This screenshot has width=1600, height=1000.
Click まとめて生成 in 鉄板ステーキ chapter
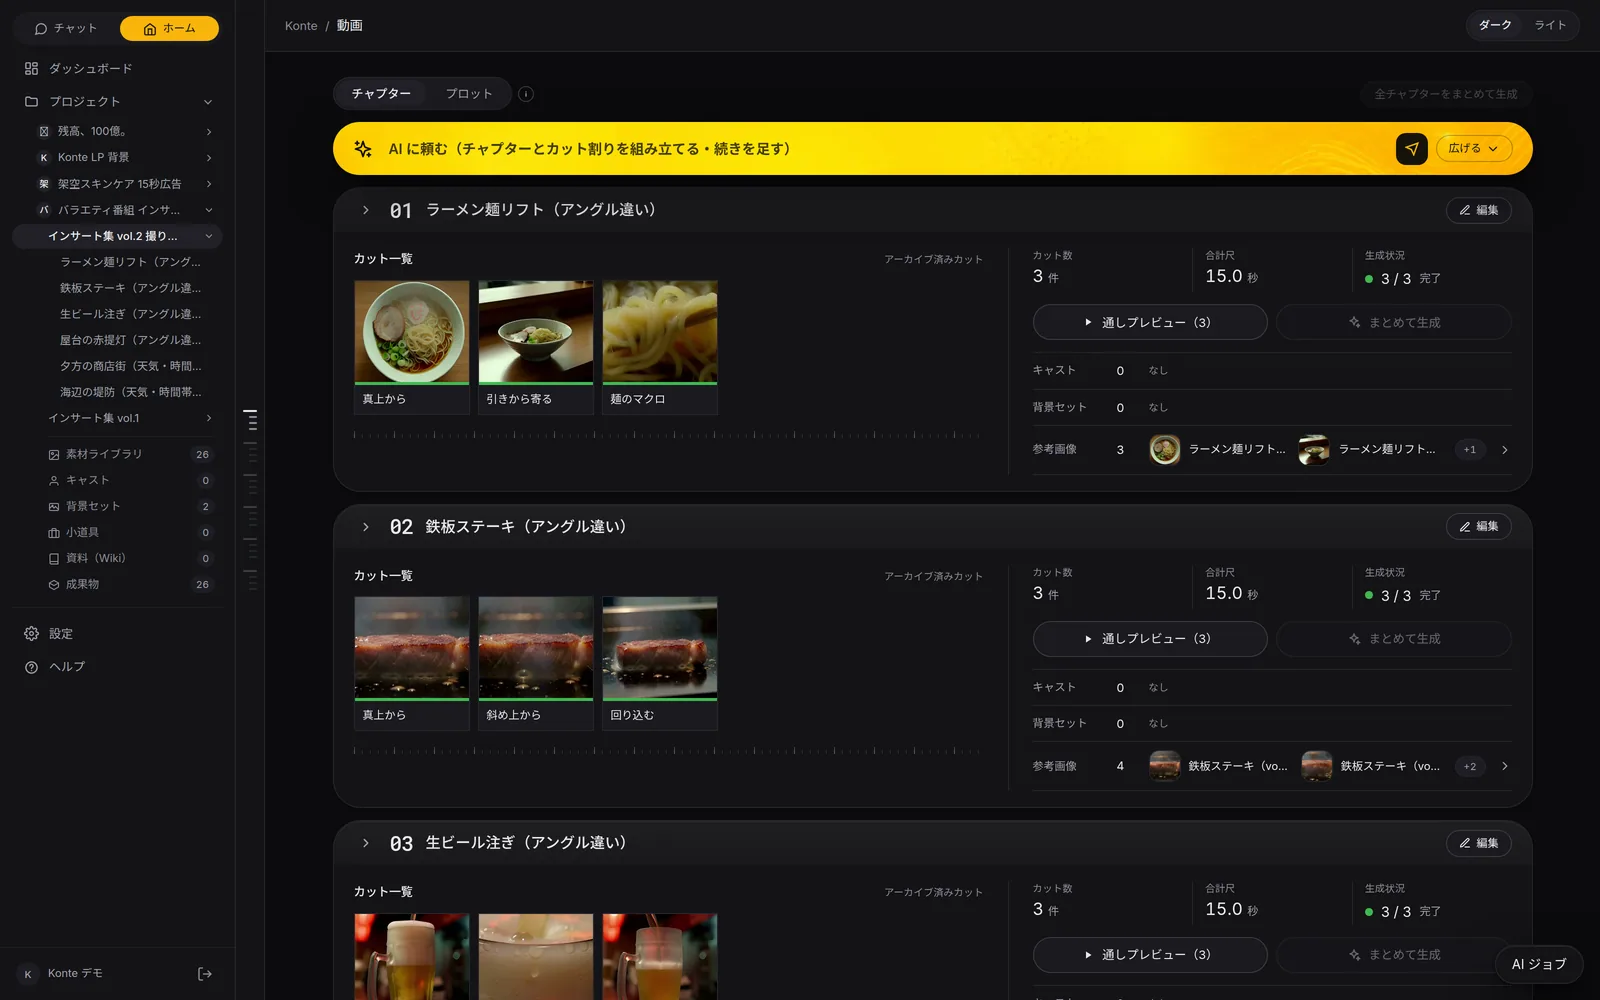1394,639
